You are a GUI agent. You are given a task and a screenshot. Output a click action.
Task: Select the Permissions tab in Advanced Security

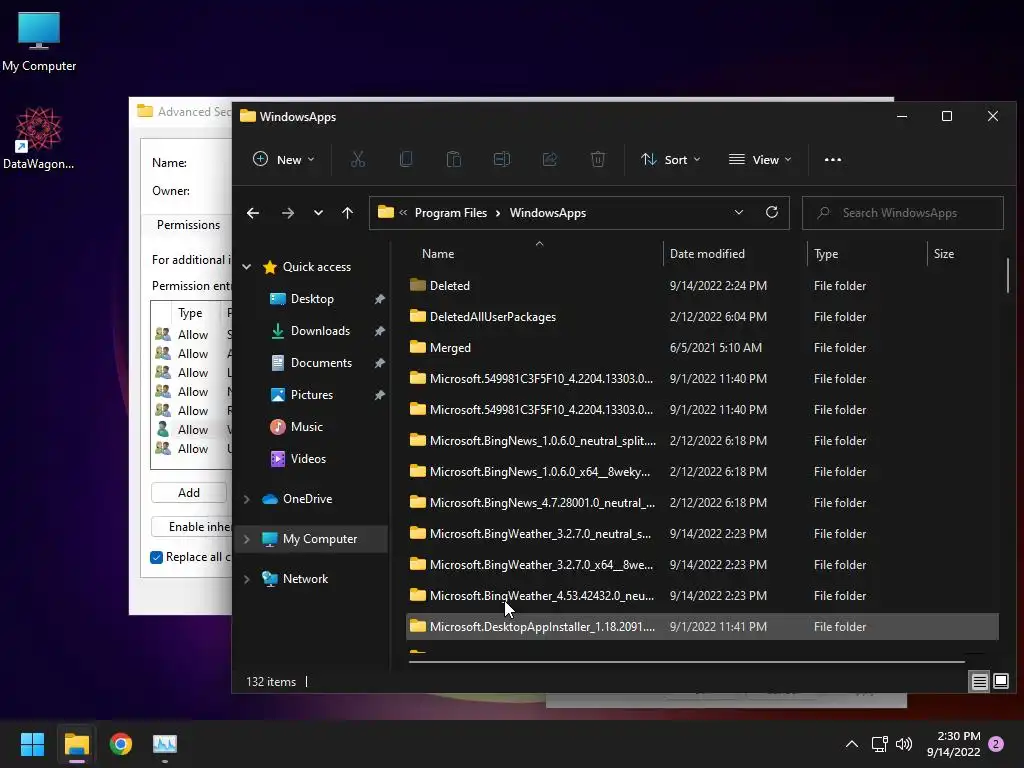point(188,225)
